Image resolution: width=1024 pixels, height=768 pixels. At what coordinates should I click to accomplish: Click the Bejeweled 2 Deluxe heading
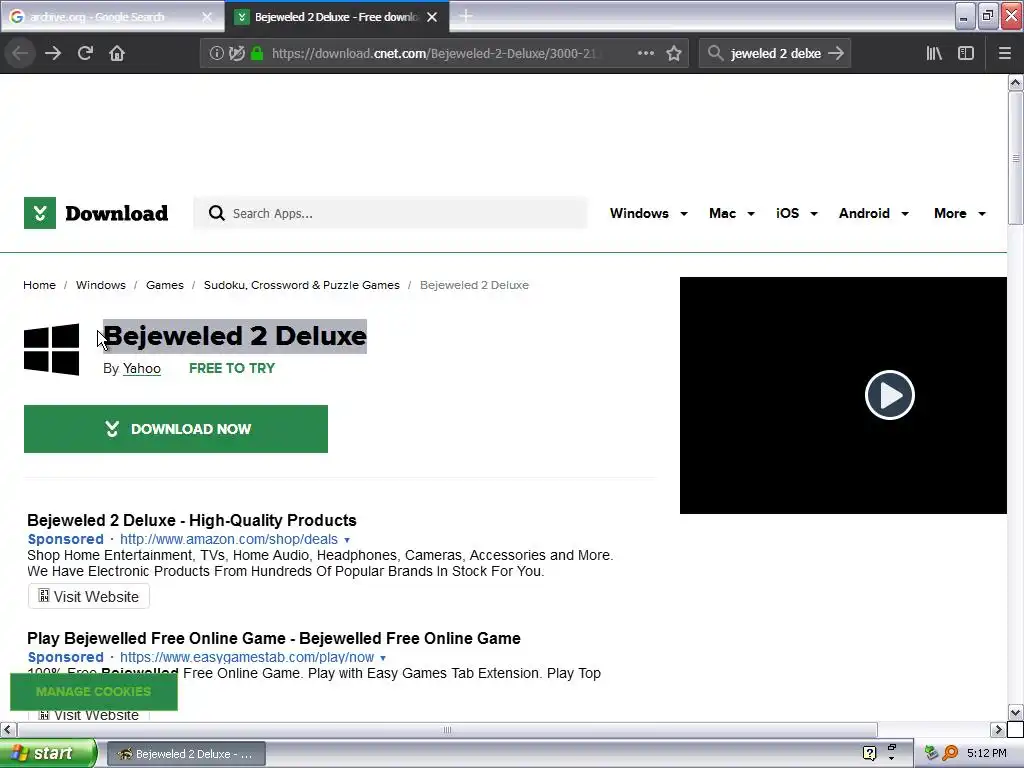click(235, 336)
